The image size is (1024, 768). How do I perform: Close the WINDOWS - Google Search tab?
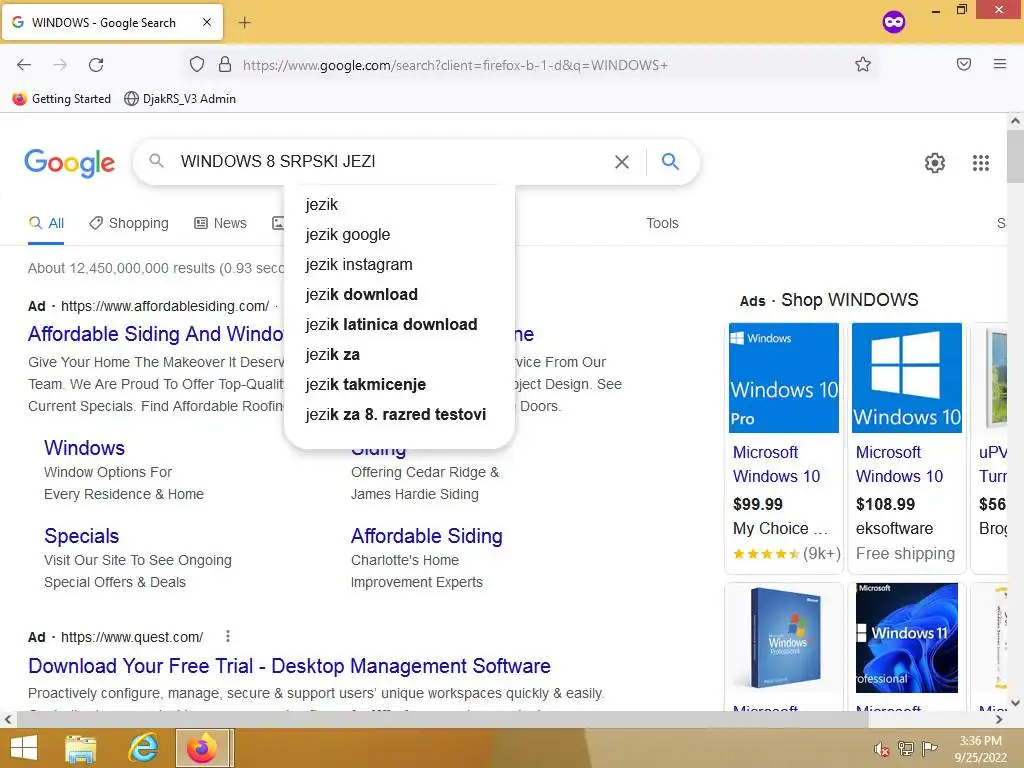(207, 22)
